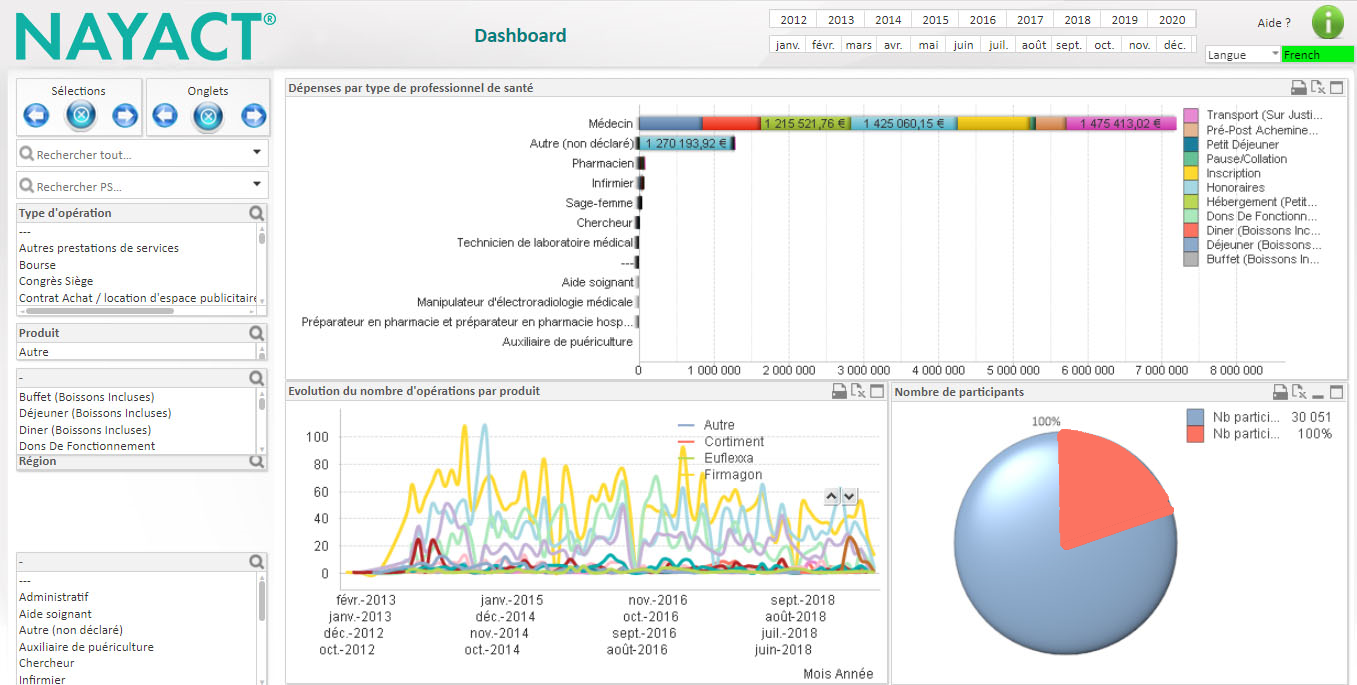Clear selections using Onglets middle icon
The image size is (1357, 685).
(x=208, y=117)
